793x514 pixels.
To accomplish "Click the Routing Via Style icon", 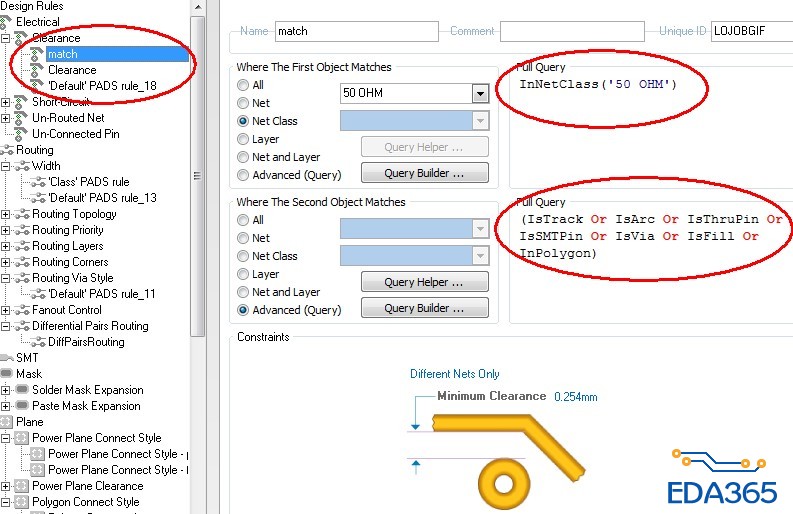I will point(22,278).
